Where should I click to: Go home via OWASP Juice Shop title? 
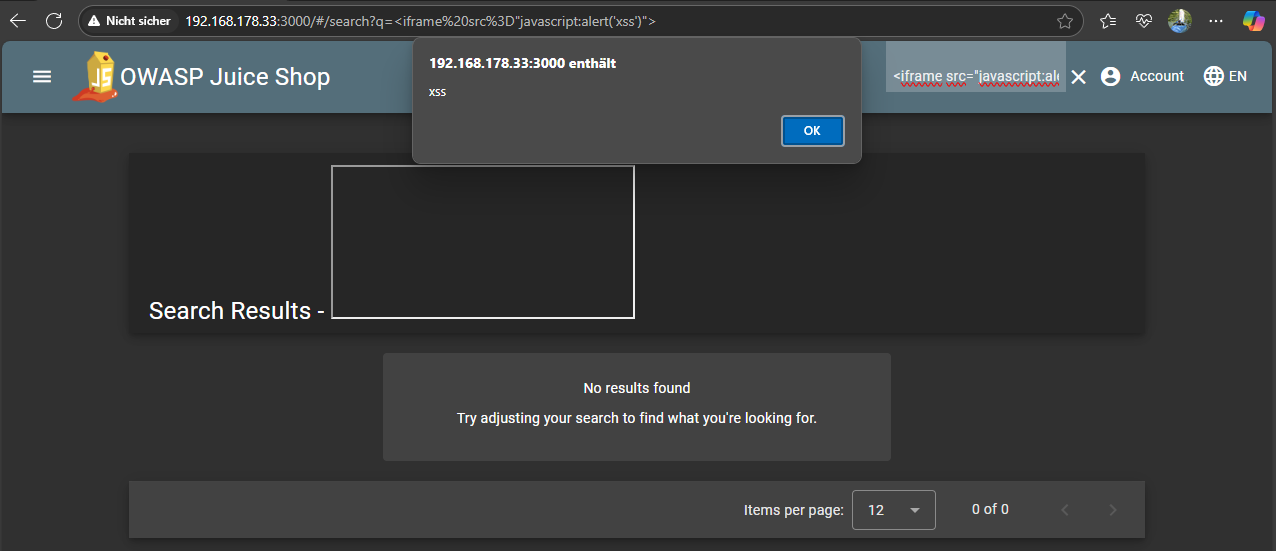(x=225, y=77)
